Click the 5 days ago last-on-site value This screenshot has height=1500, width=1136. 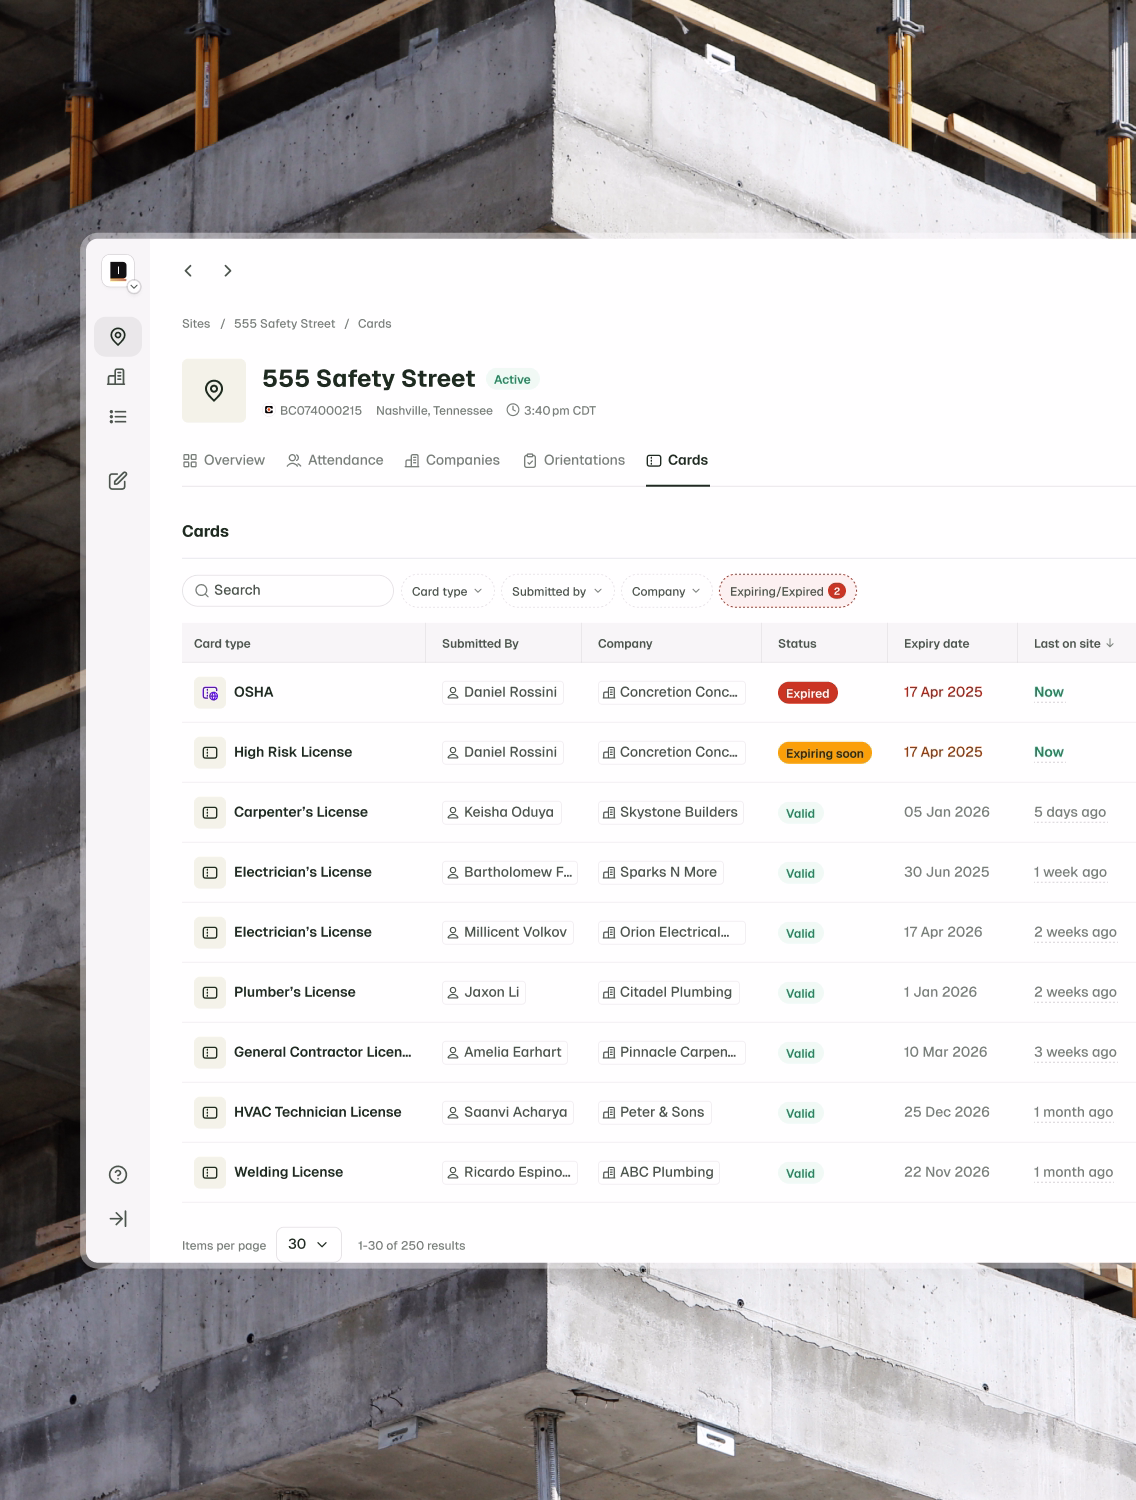click(1070, 812)
